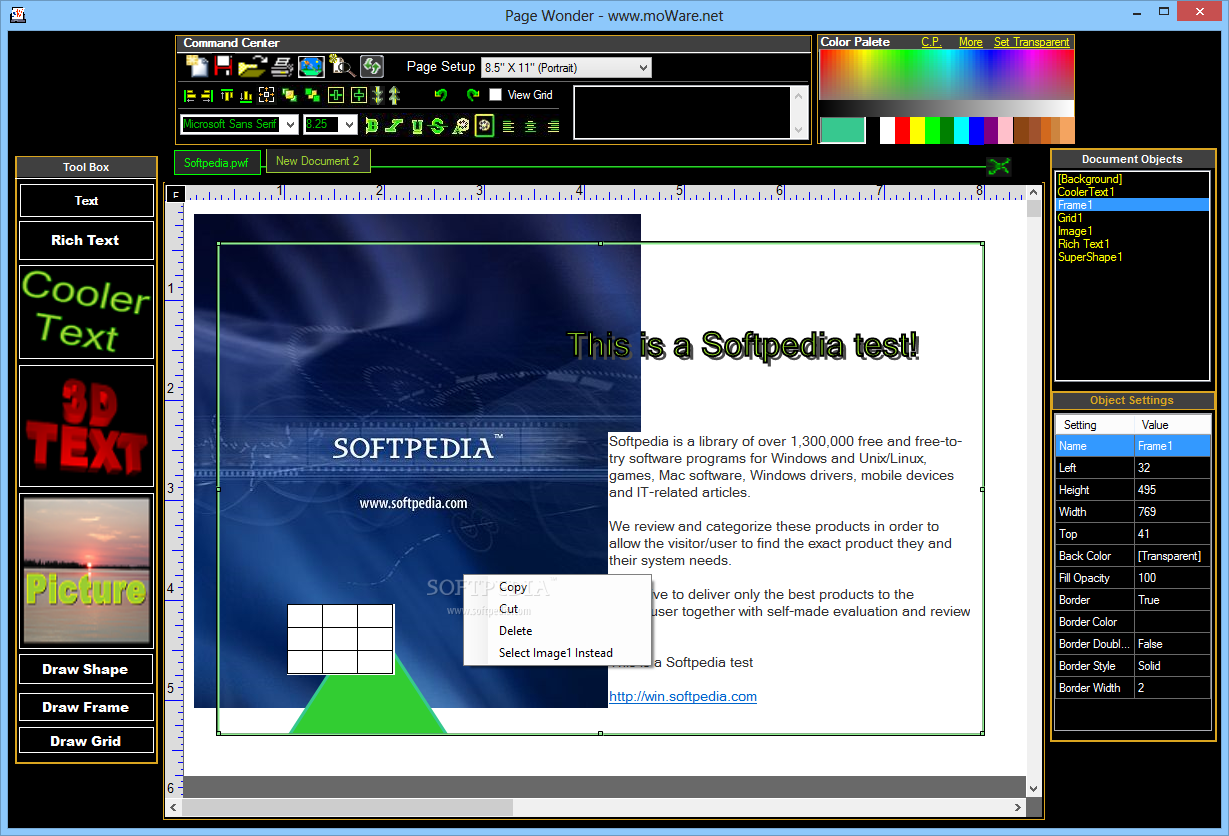
Task: Apply underline formatting with the U icon
Action: click(x=417, y=125)
